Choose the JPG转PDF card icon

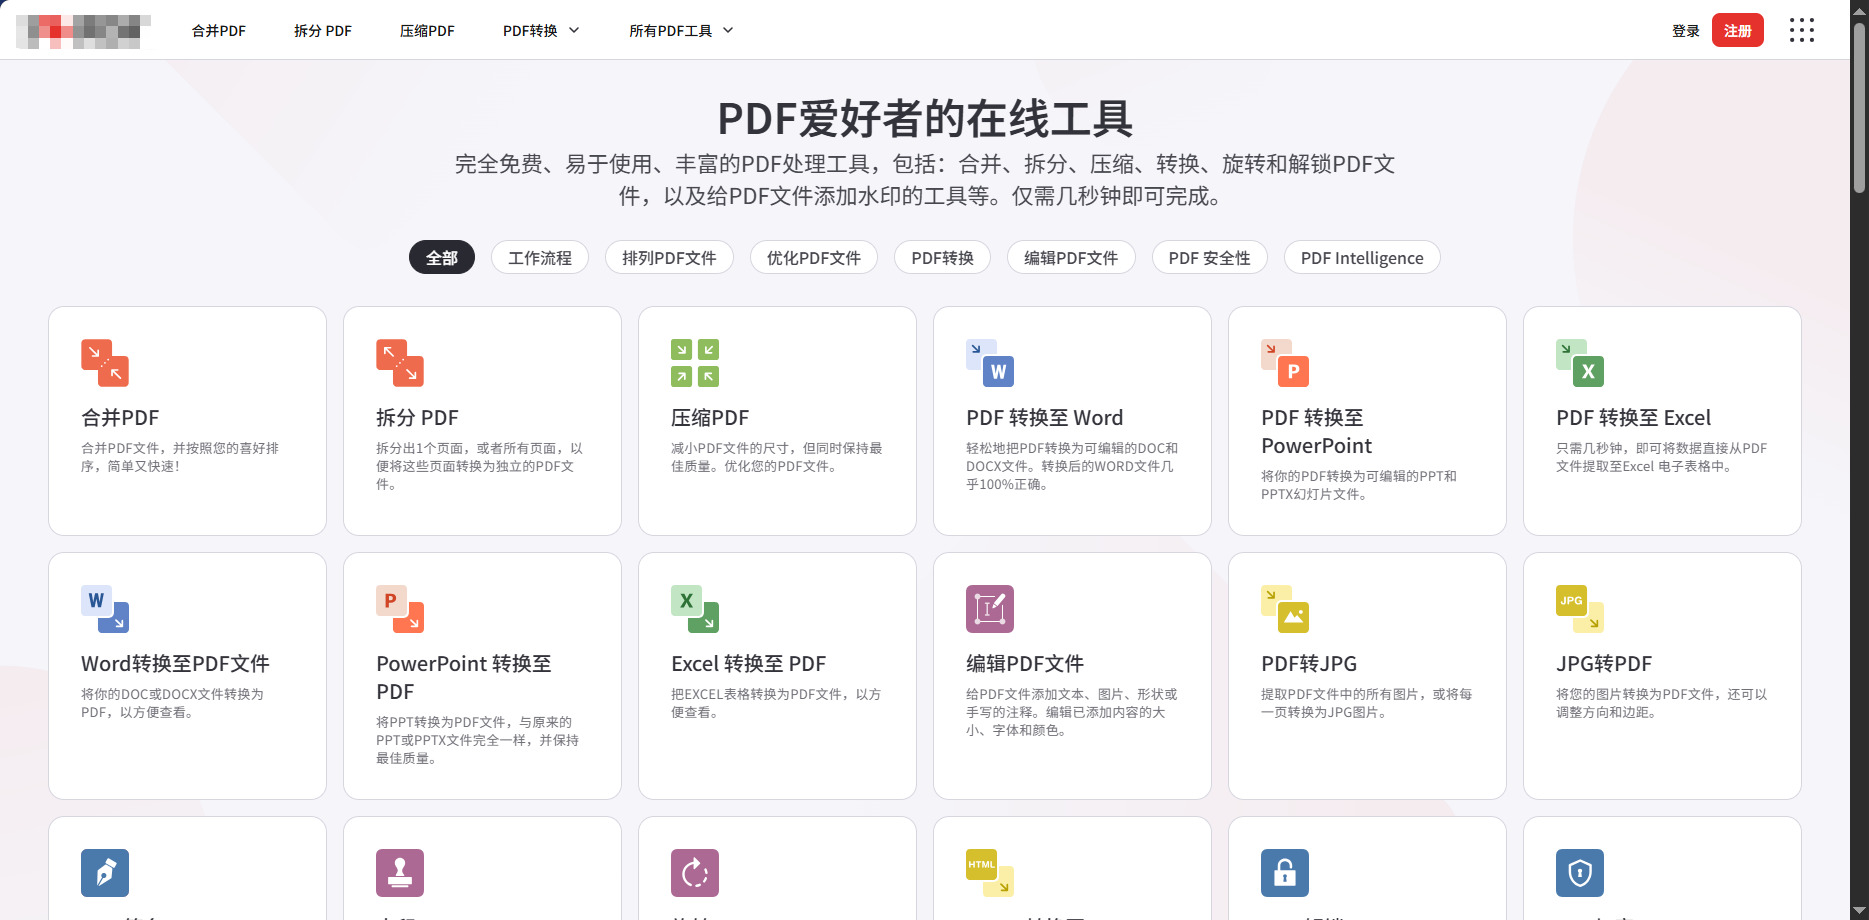tap(1580, 609)
